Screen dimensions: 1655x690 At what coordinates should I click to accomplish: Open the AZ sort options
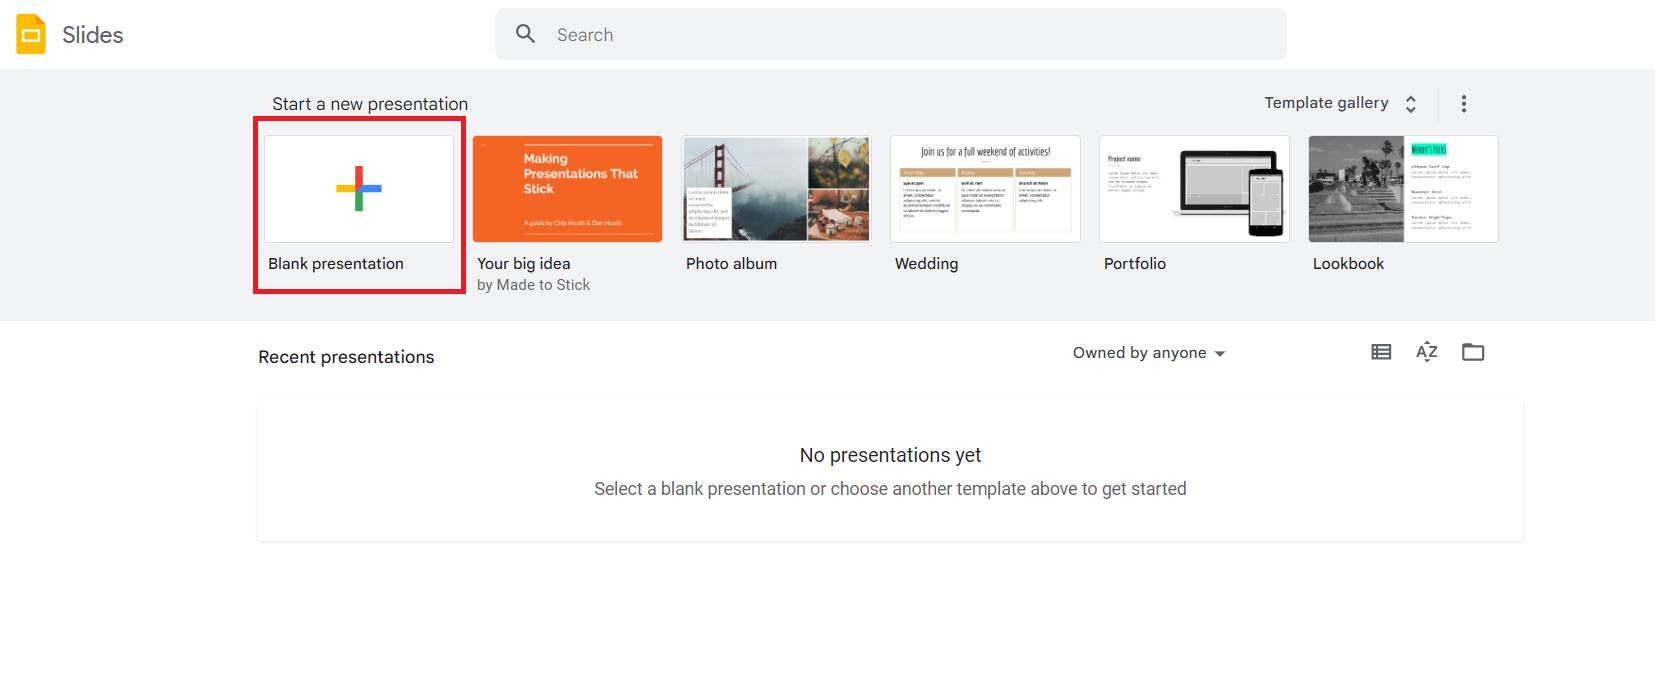[x=1427, y=352]
